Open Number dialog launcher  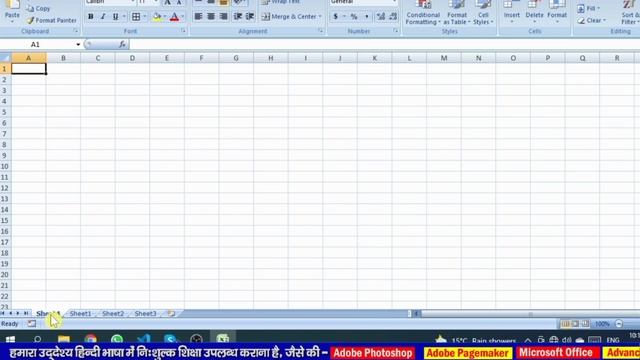coord(396,31)
